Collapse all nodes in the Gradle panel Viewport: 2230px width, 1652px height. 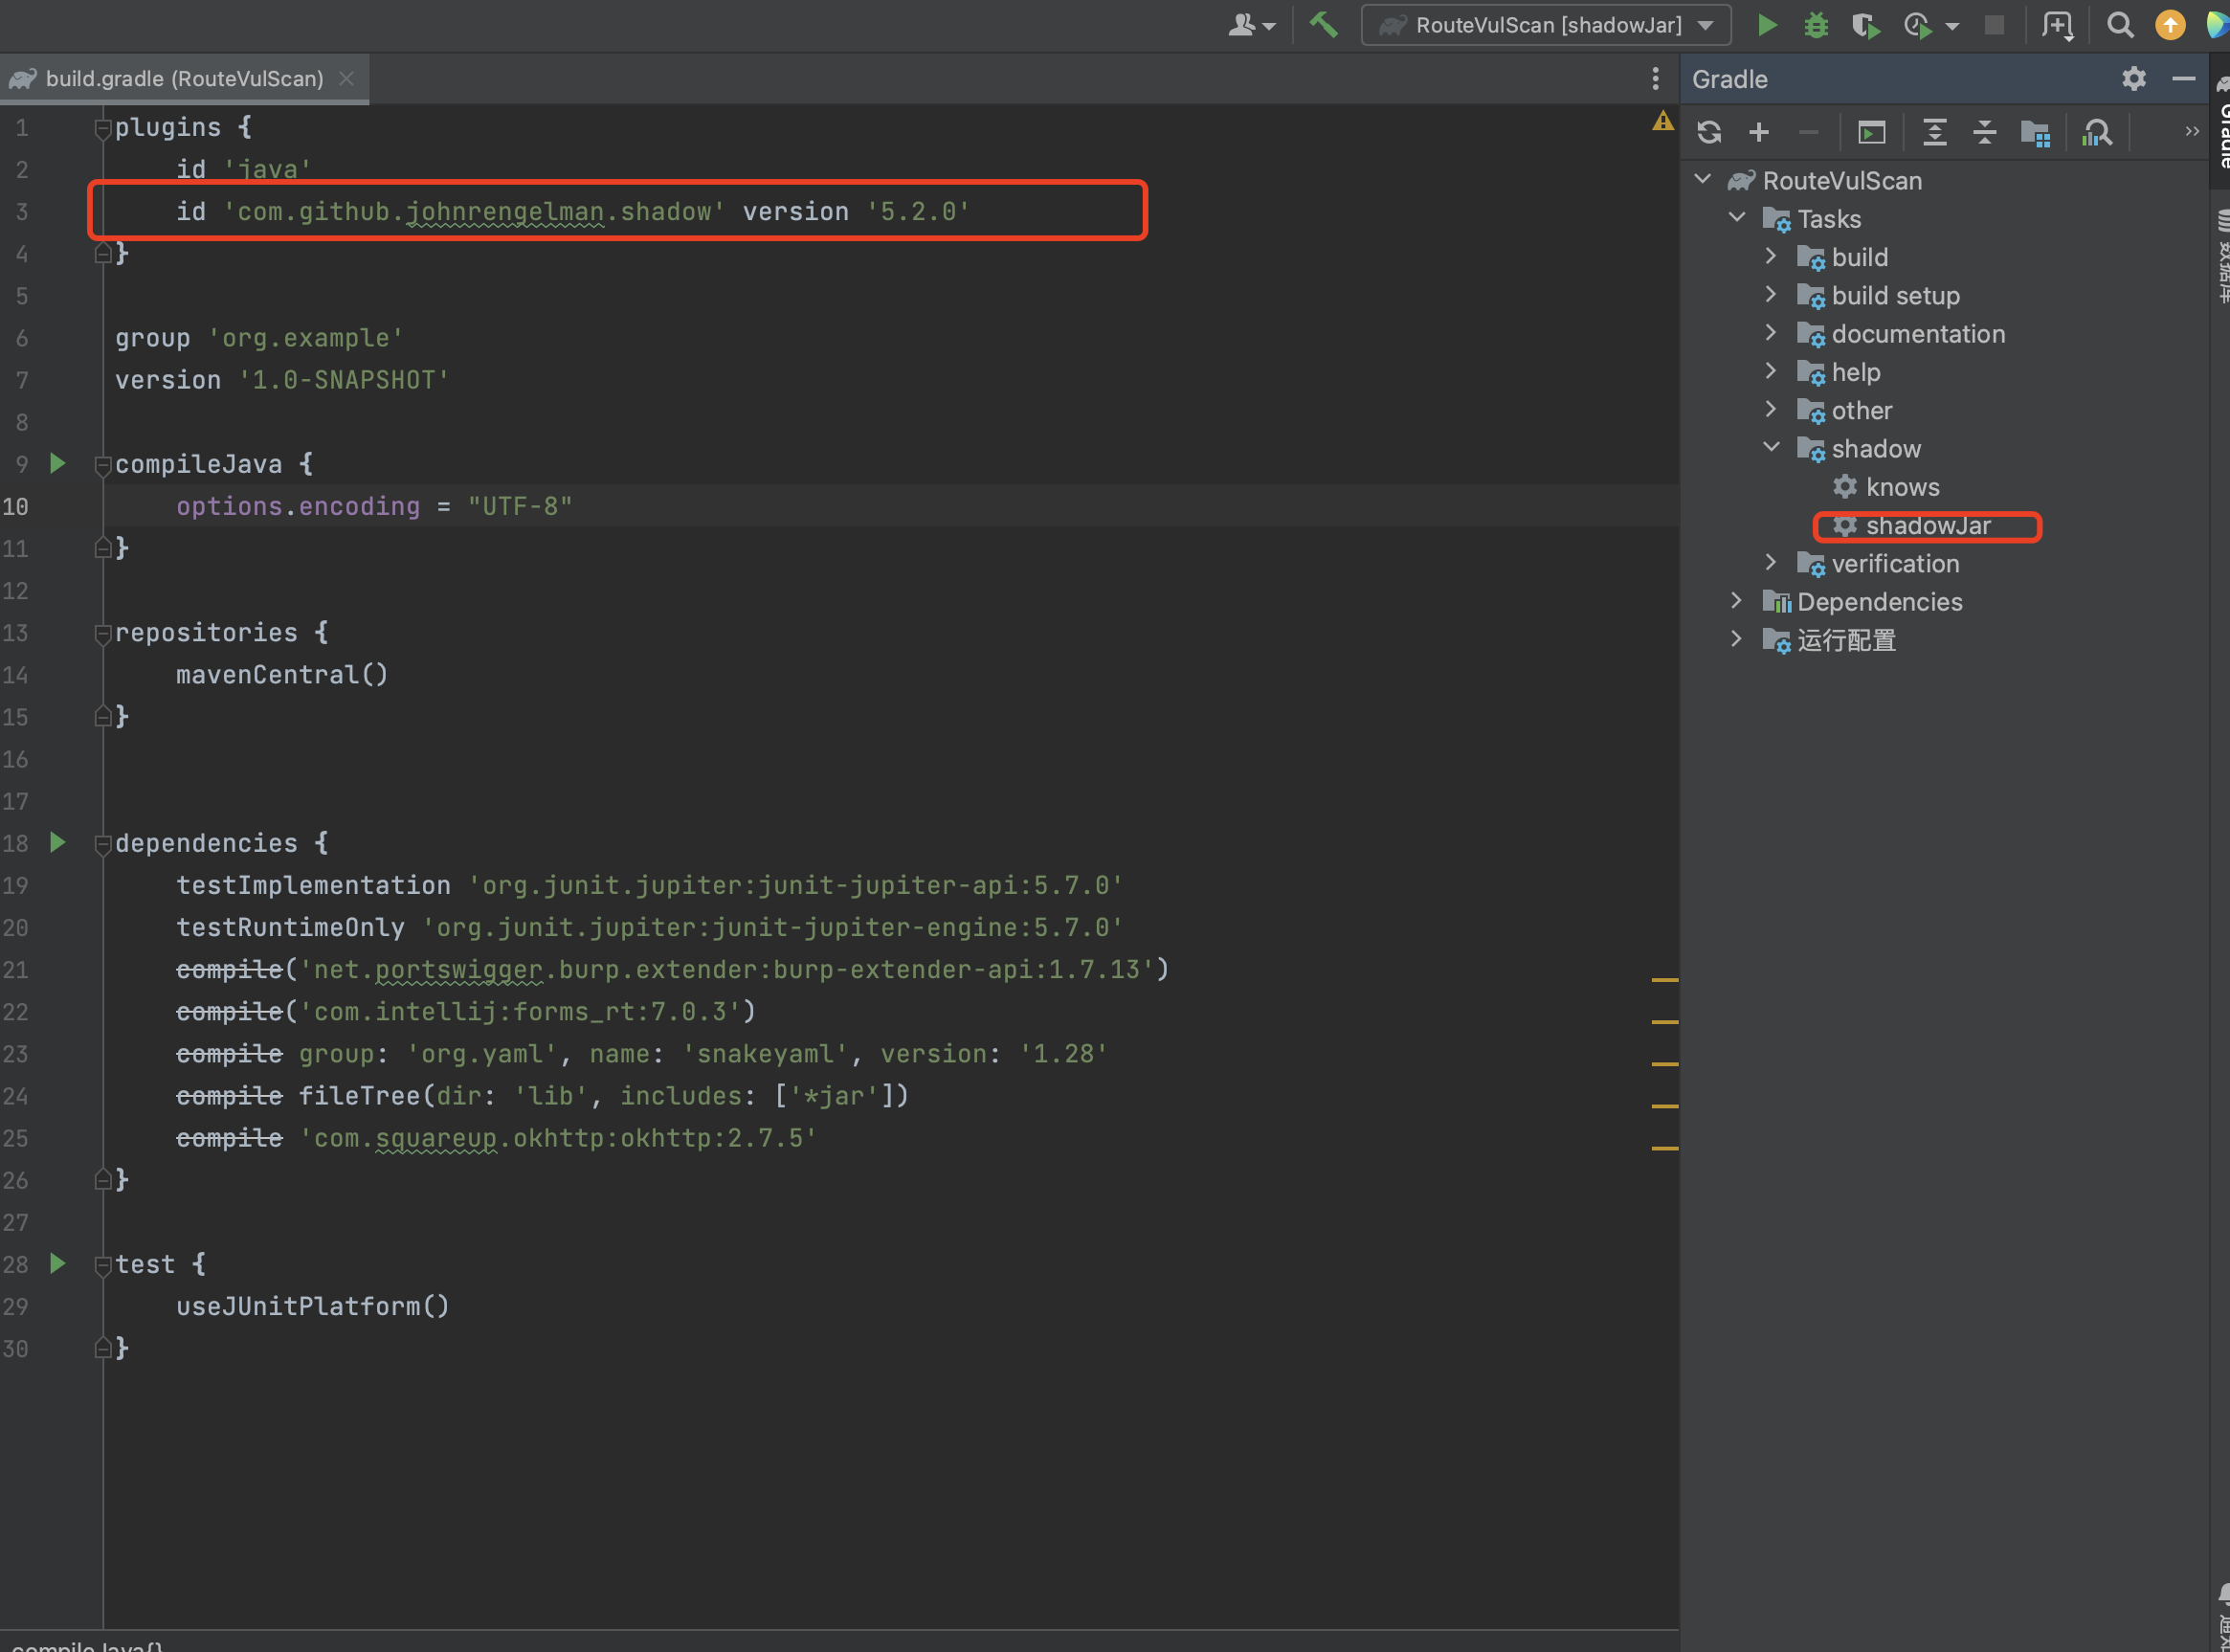click(1984, 132)
